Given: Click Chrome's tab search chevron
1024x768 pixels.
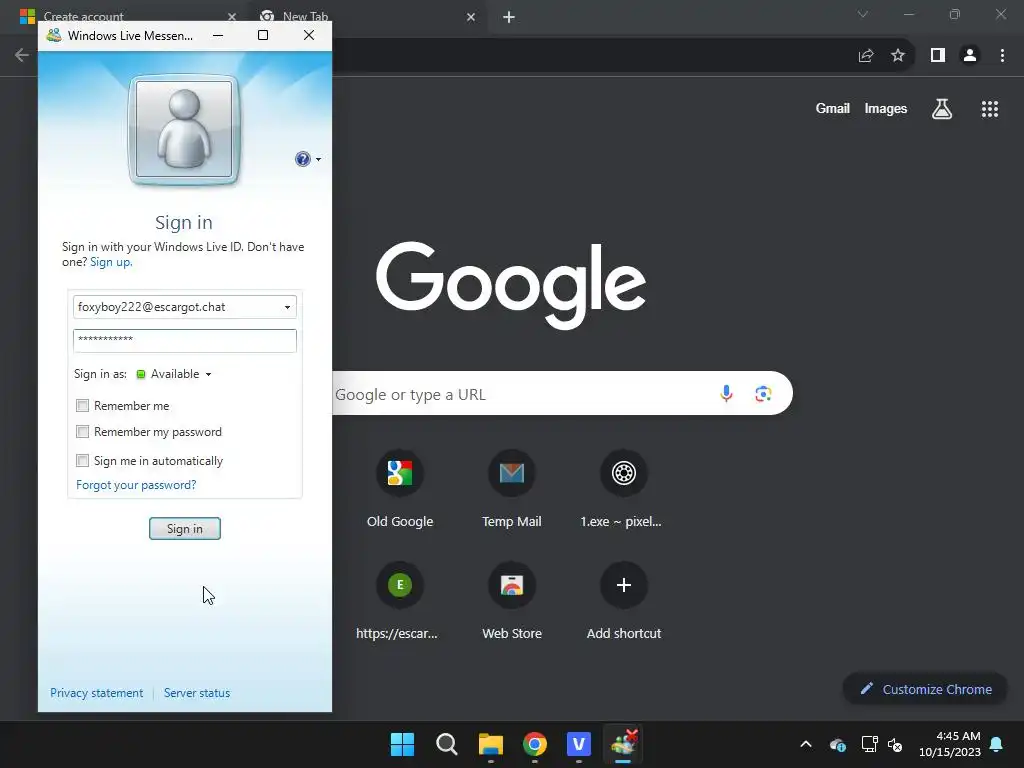Looking at the screenshot, I should pos(863,14).
